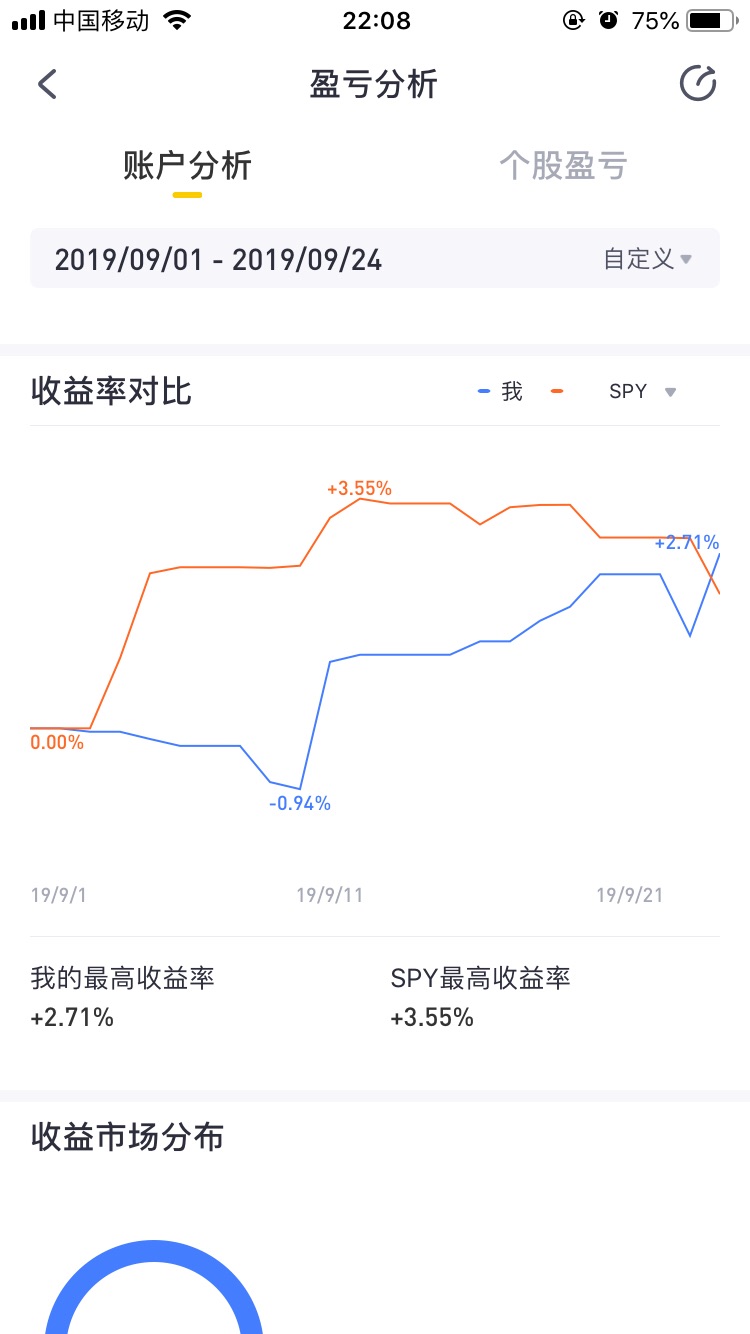750x1334 pixels.
Task: Expand the SPY benchmark dropdown arrow
Action: (671, 392)
